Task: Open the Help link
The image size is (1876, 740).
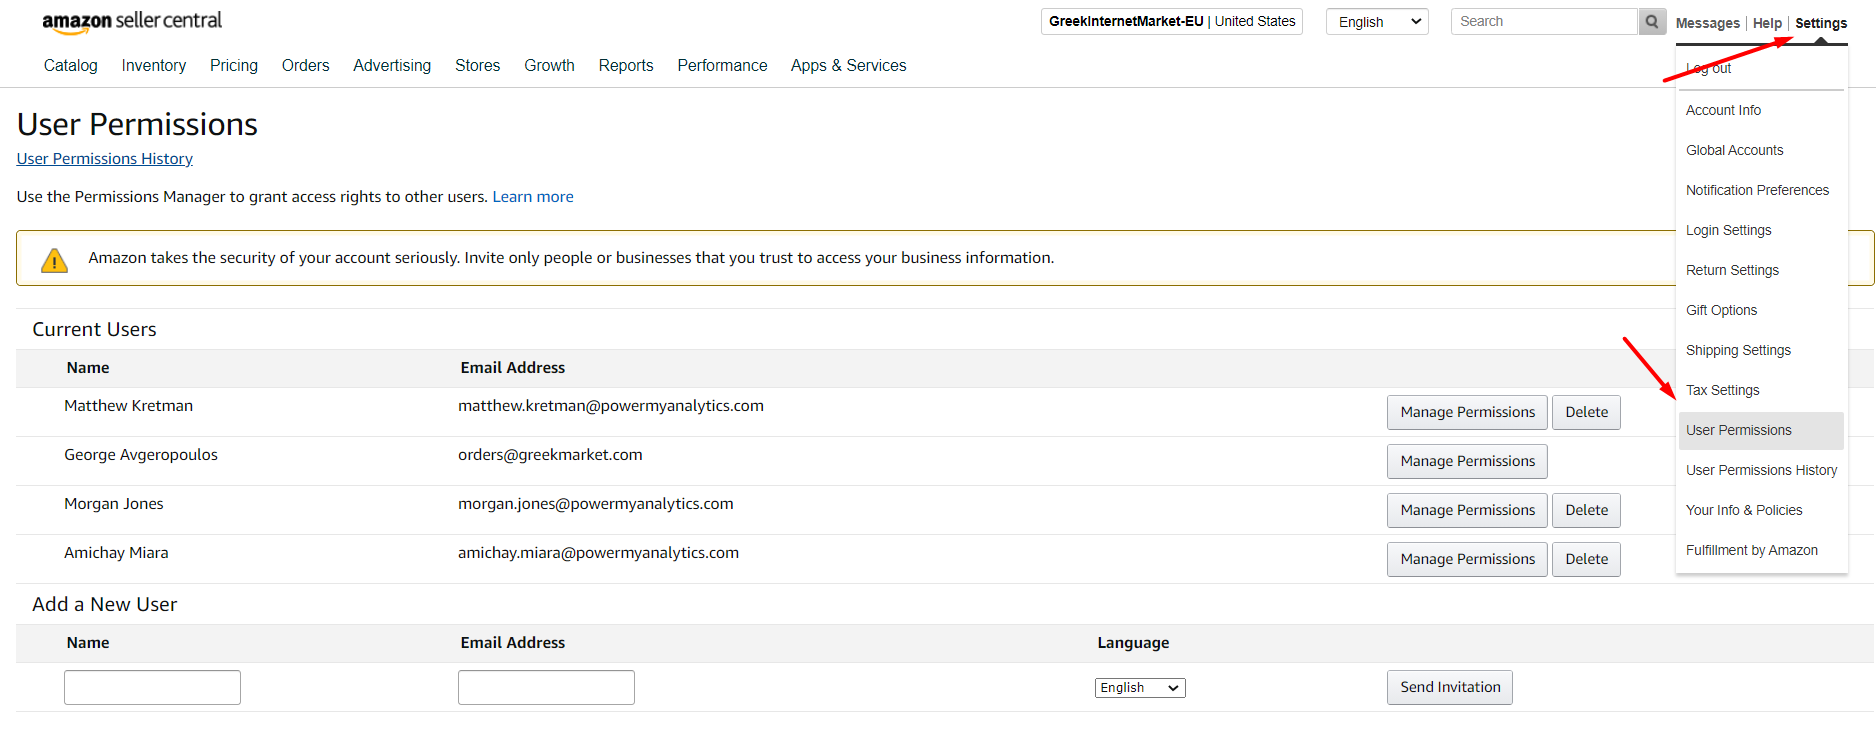Action: pos(1767,23)
